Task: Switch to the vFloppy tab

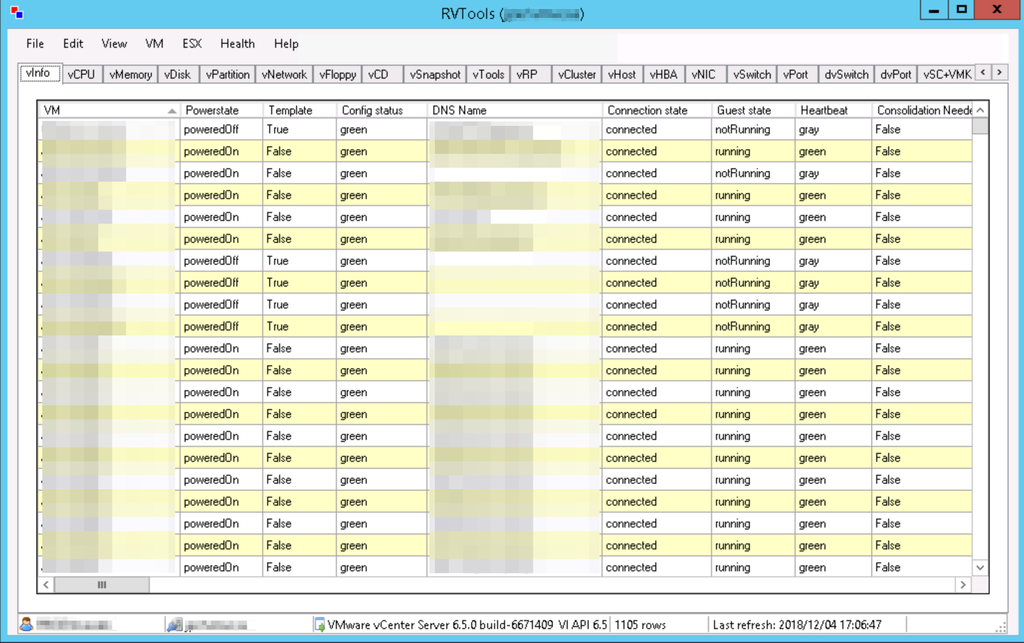Action: coord(338,74)
